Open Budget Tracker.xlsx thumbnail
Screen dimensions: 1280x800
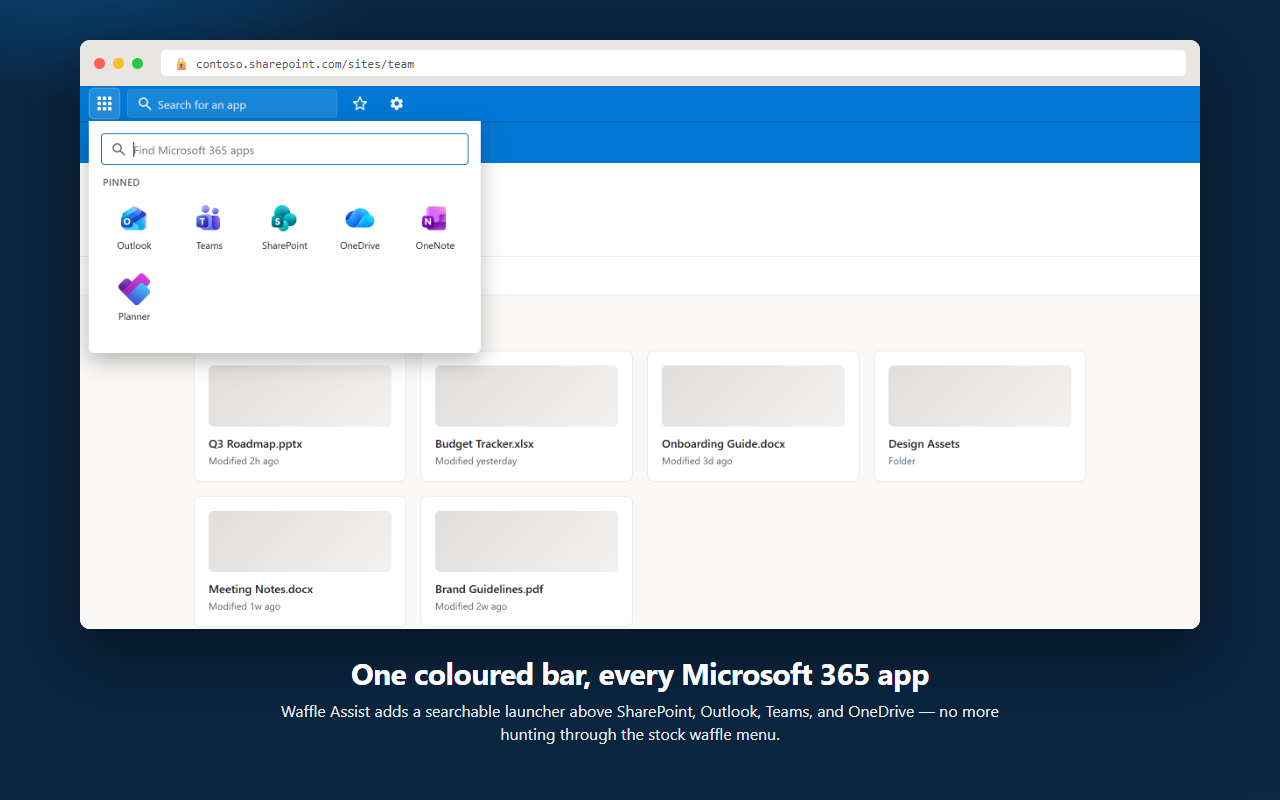527,396
